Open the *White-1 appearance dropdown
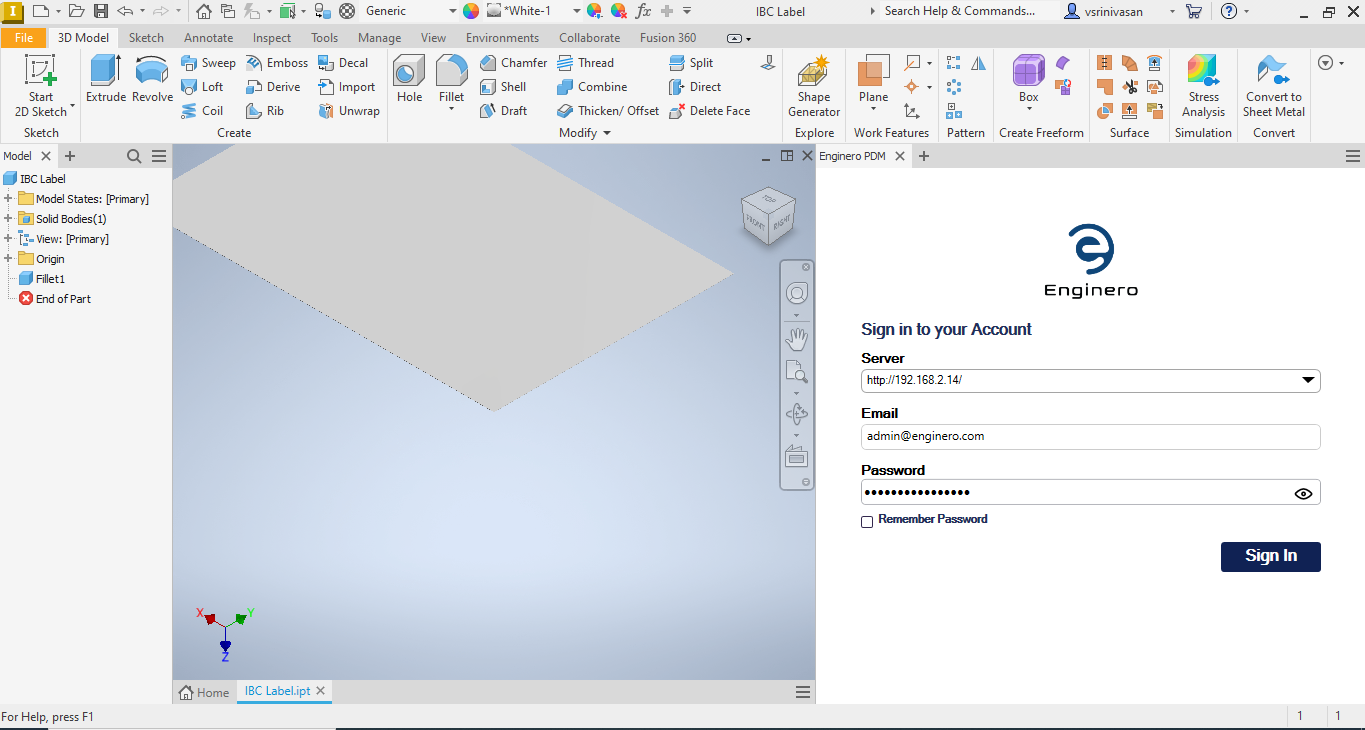 point(576,11)
